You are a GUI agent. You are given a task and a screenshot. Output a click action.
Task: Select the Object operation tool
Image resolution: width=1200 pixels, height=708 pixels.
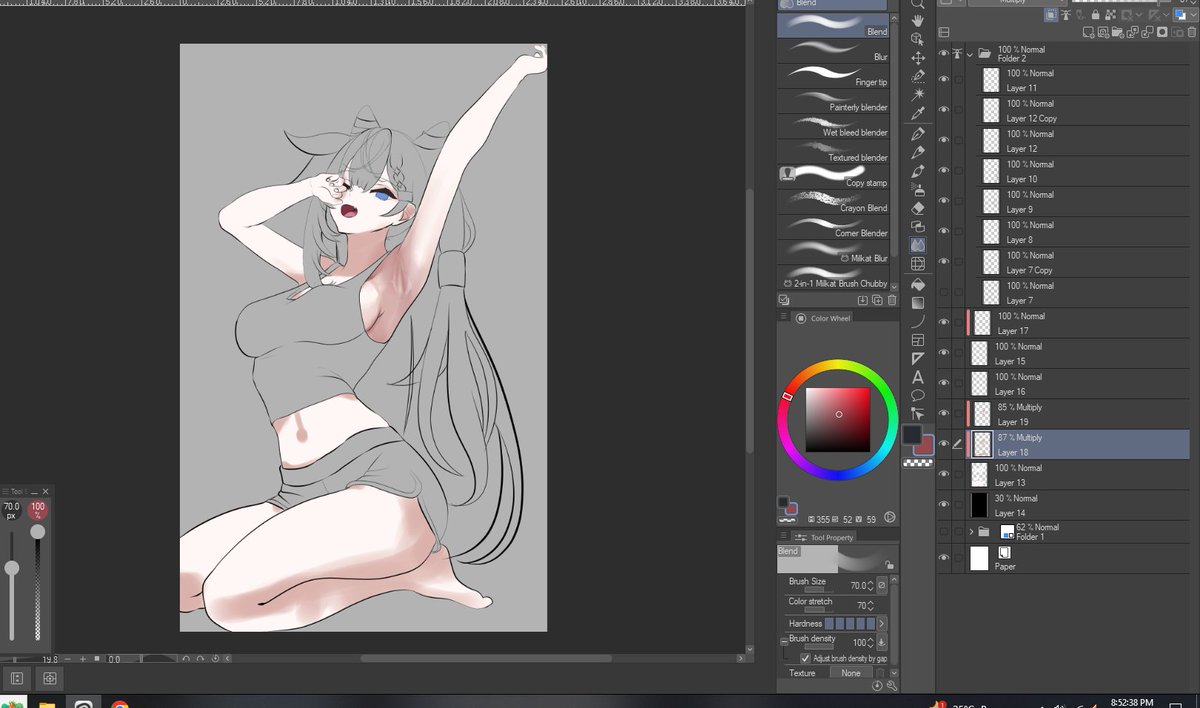tap(918, 39)
